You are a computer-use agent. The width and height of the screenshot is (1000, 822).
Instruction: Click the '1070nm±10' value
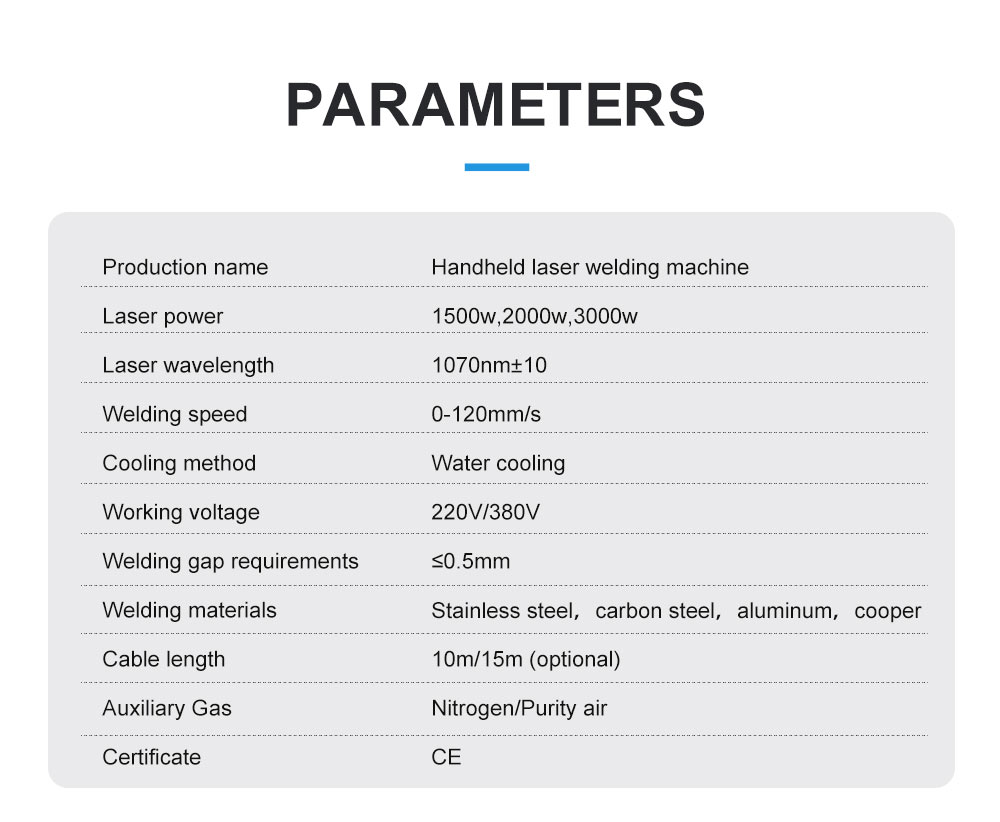[x=489, y=365]
